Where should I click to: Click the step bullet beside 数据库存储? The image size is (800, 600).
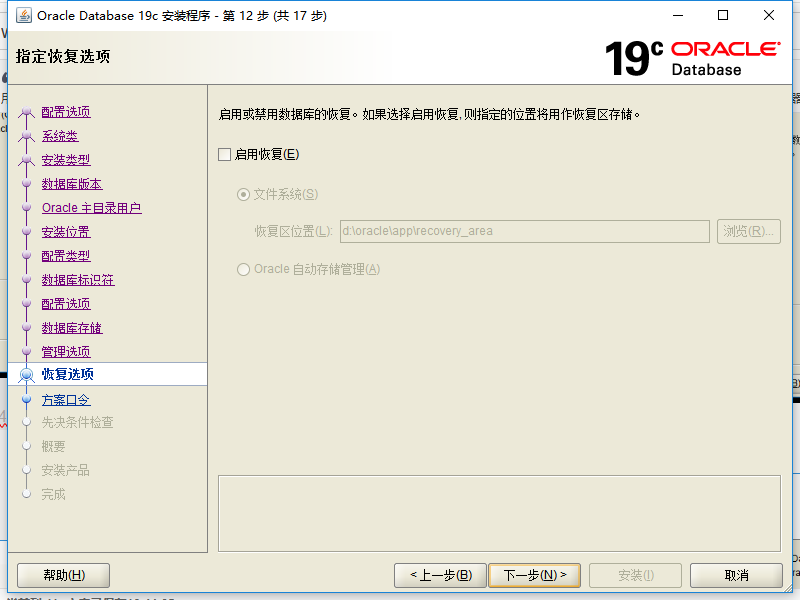click(27, 328)
